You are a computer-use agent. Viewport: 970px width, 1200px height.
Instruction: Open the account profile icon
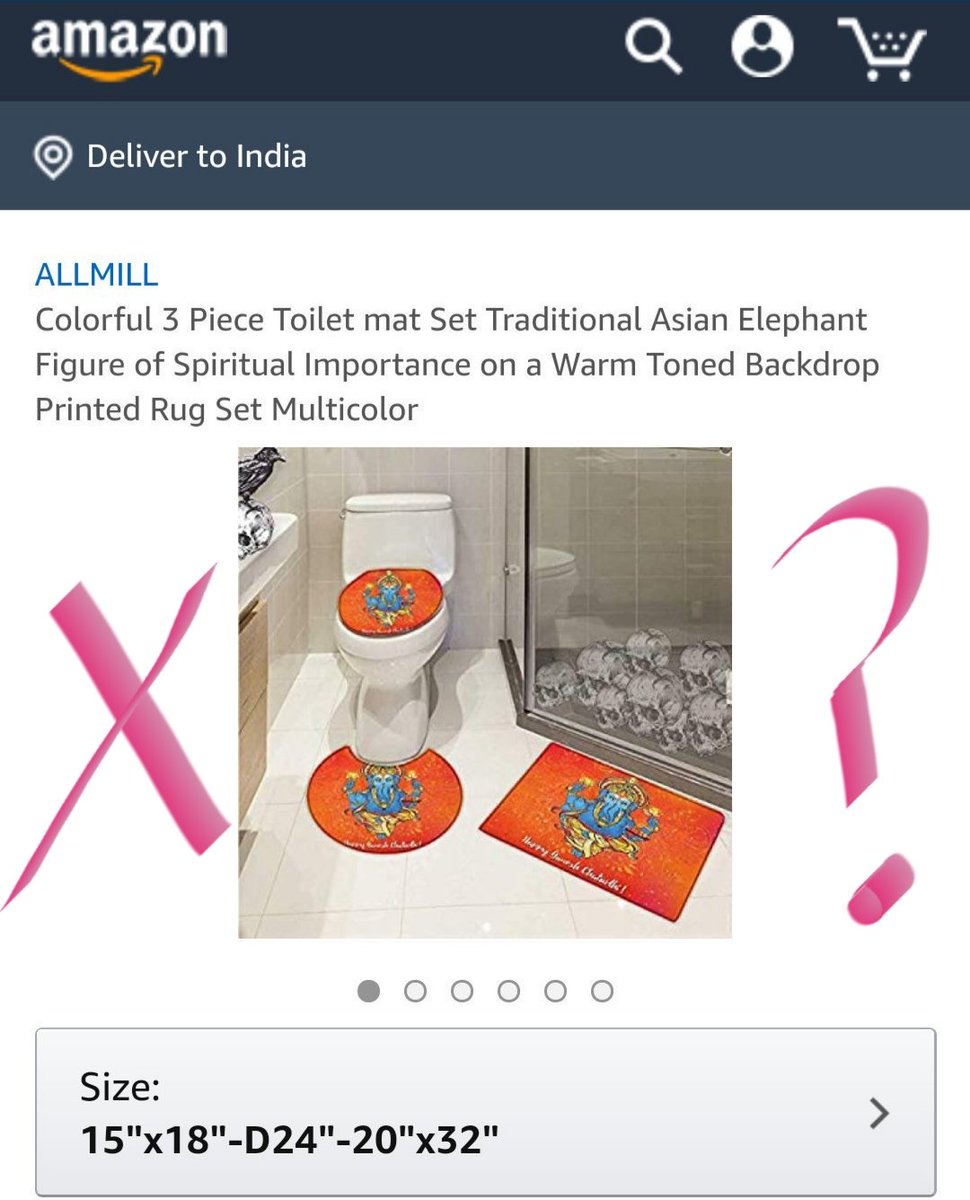763,46
